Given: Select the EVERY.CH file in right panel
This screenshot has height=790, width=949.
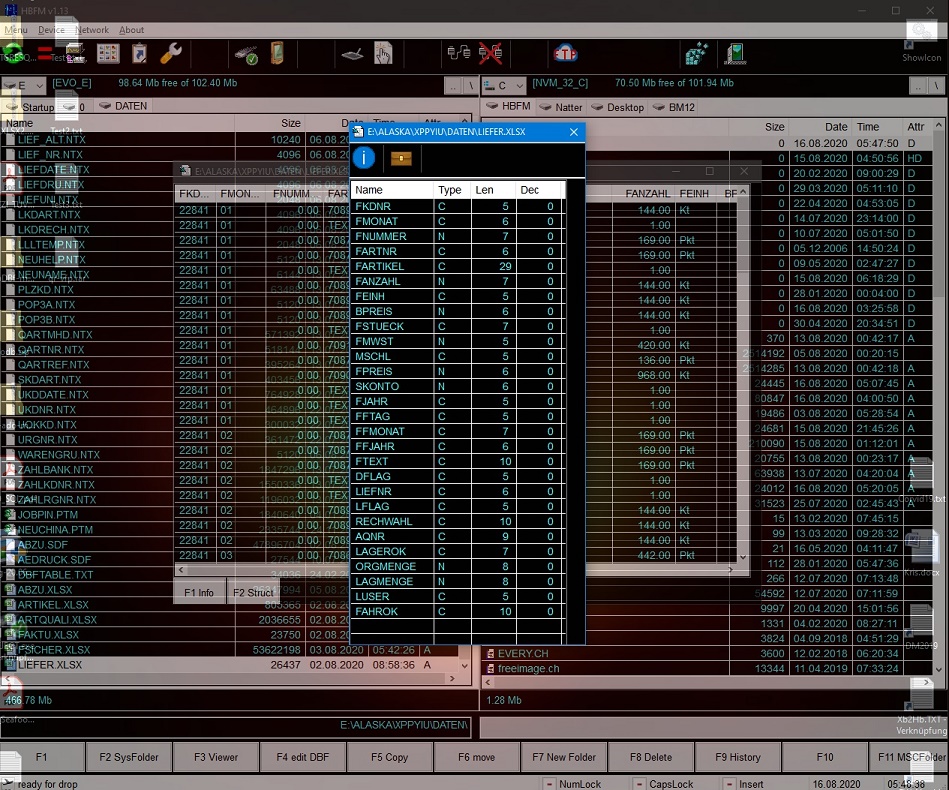Looking at the screenshot, I should click(x=708, y=653).
